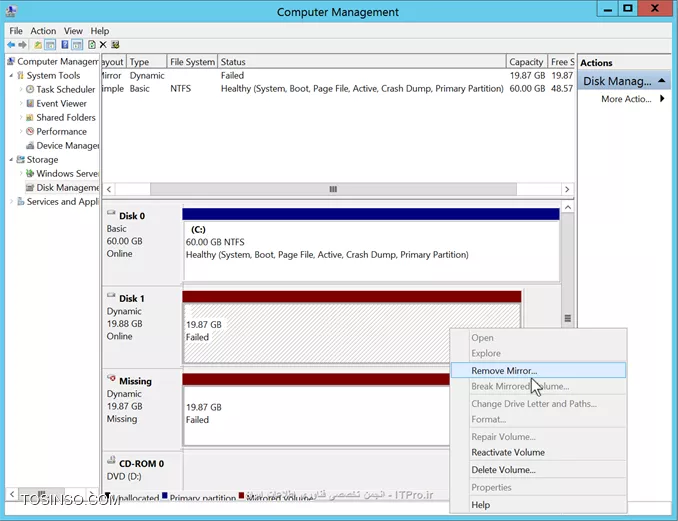This screenshot has height=521, width=678.
Task: Open the Help menu in menu bar
Action: 100,31
